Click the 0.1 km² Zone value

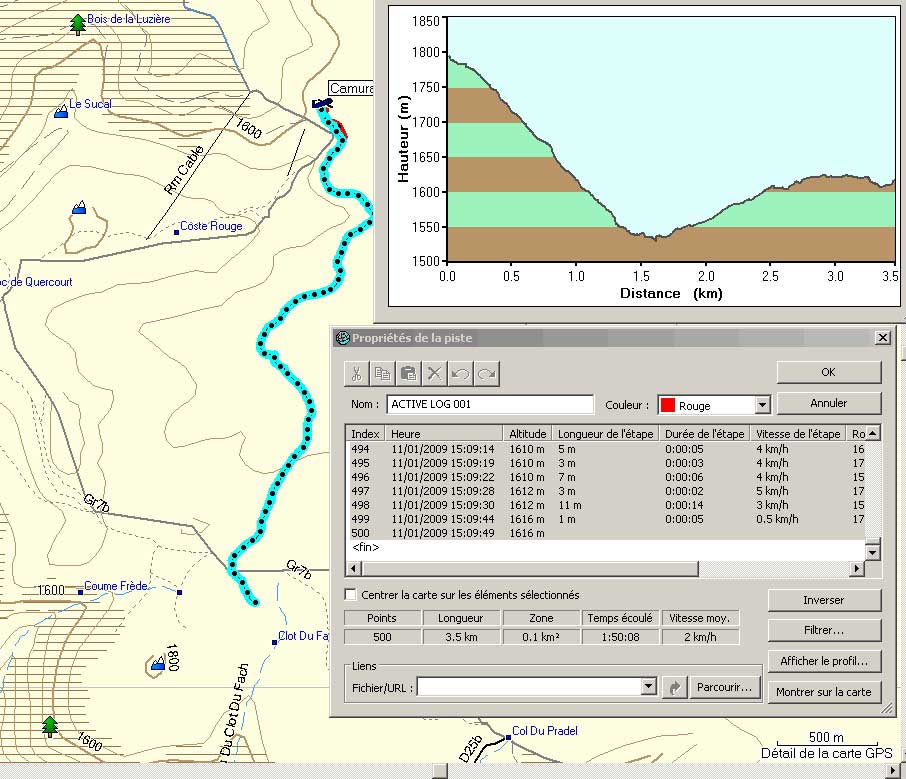pyautogui.click(x=541, y=636)
